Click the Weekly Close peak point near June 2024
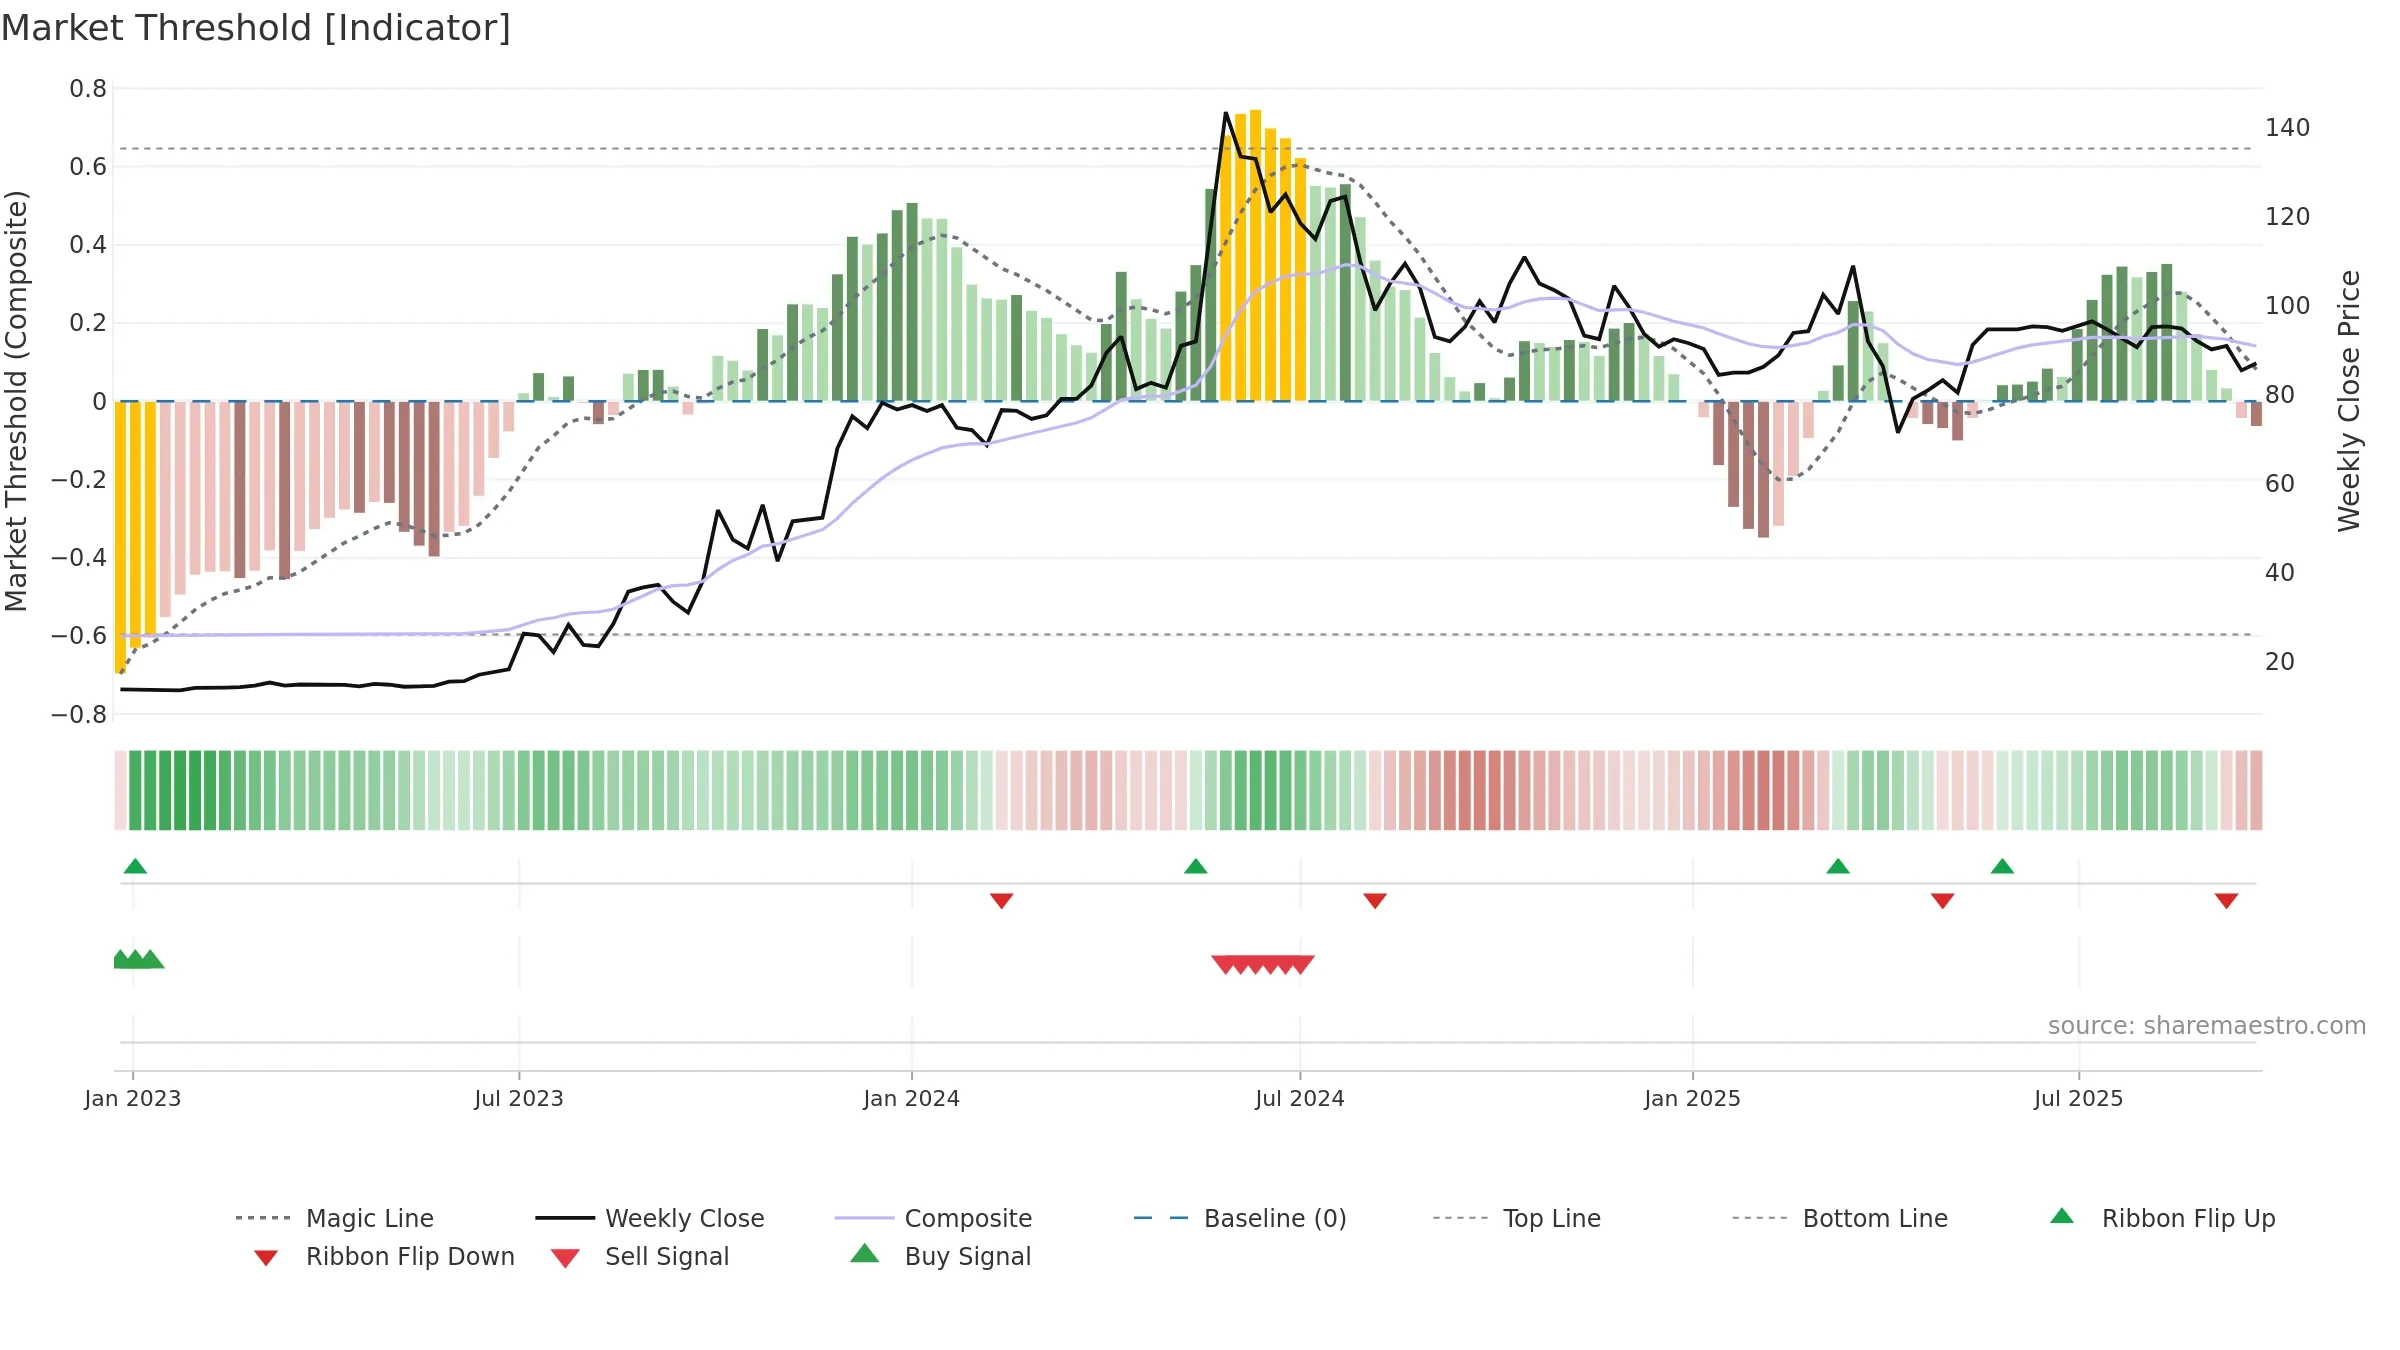This screenshot has width=2400, height=1350. tap(1226, 113)
